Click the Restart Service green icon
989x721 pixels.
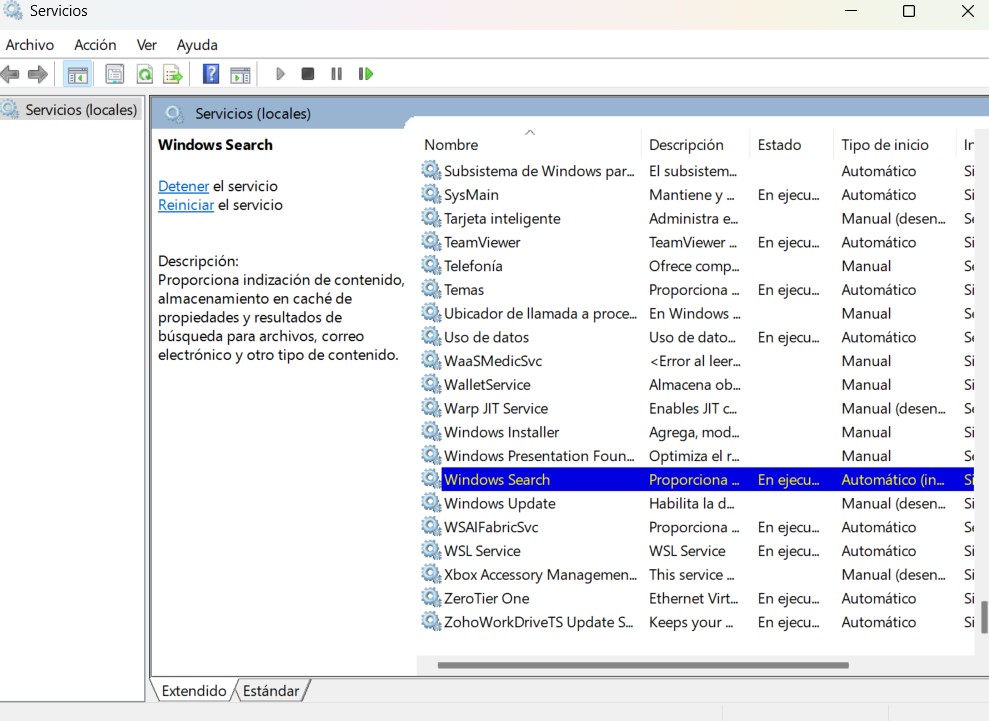[x=366, y=74]
